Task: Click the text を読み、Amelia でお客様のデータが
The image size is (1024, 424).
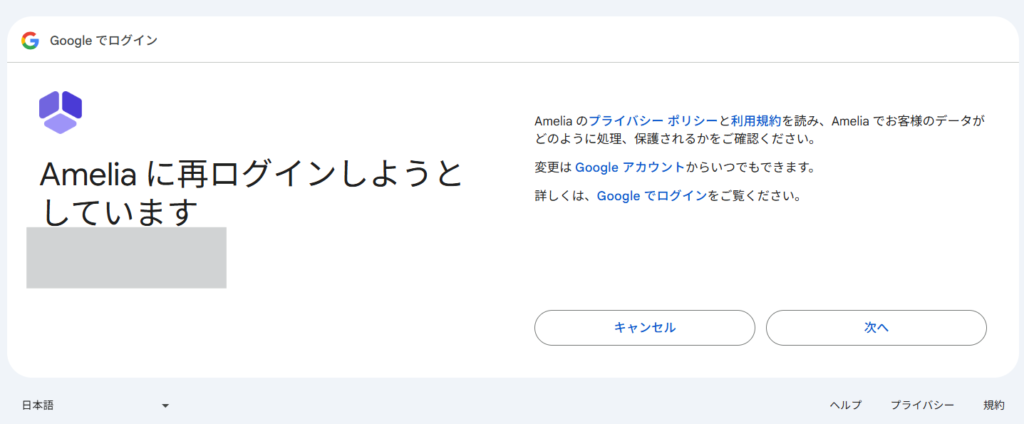Action: click(x=884, y=120)
